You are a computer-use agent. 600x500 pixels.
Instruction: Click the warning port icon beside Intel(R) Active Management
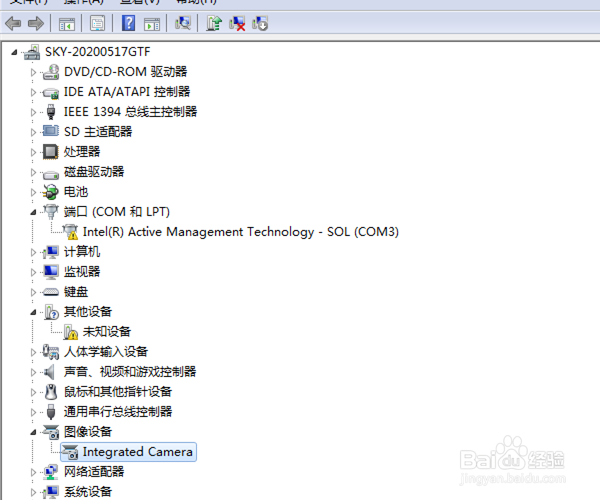(x=70, y=232)
